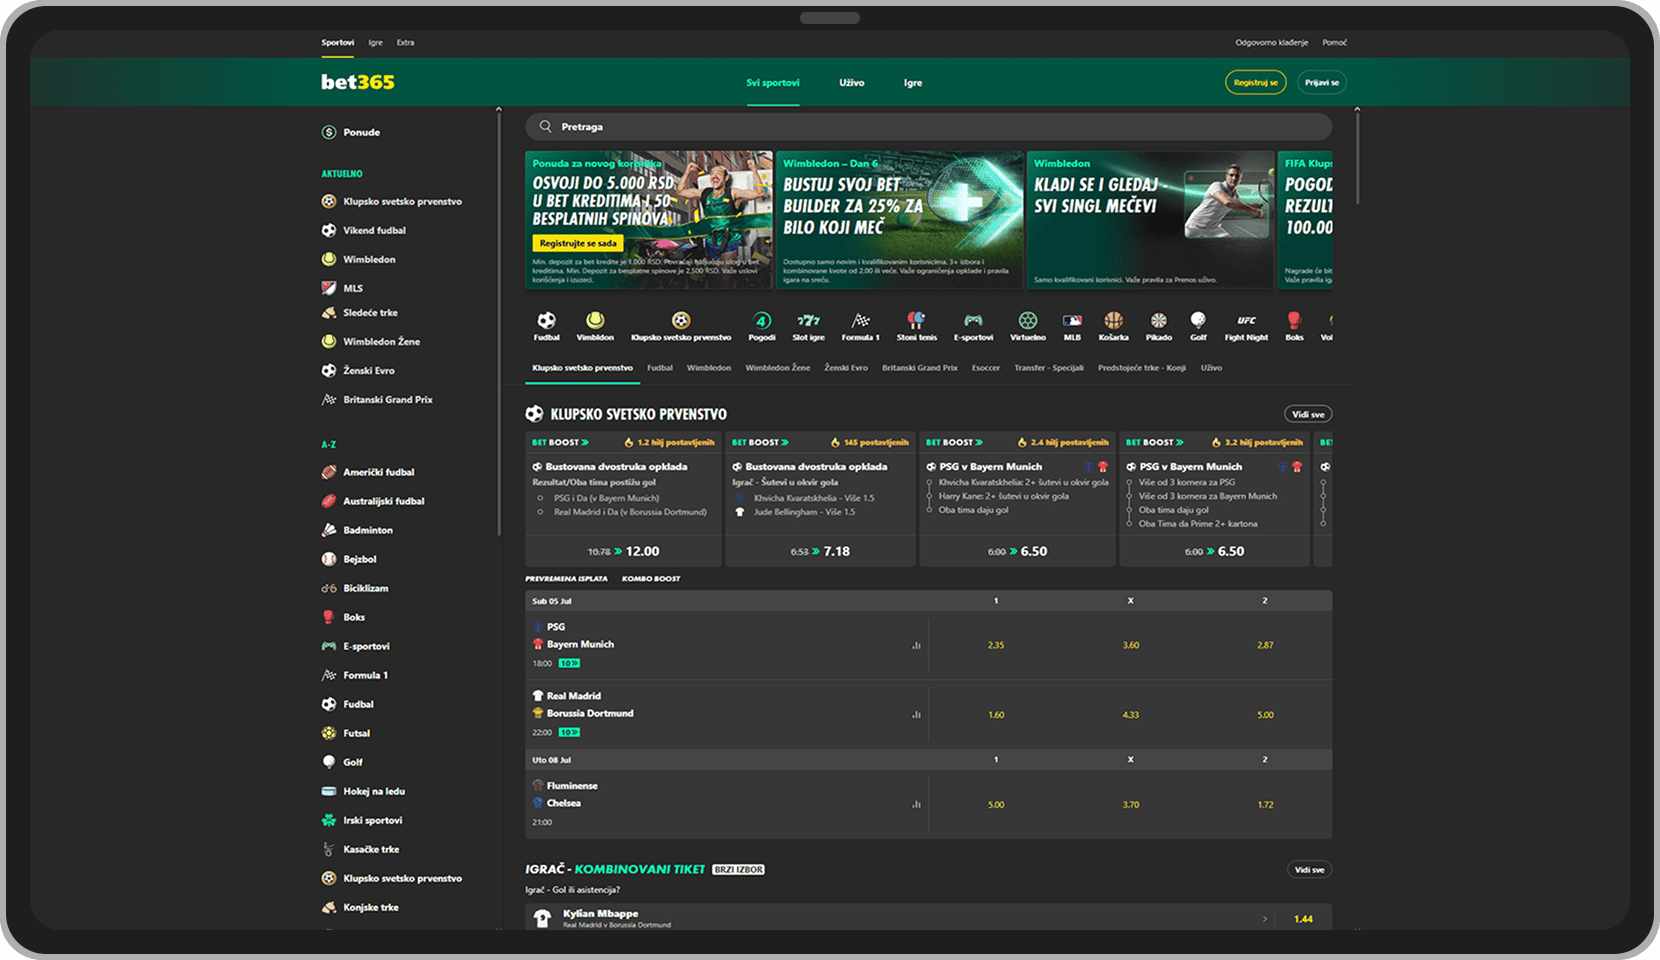1660x960 pixels.
Task: Pick draw odds 4.33 for Real Madrid match
Action: [1131, 715]
